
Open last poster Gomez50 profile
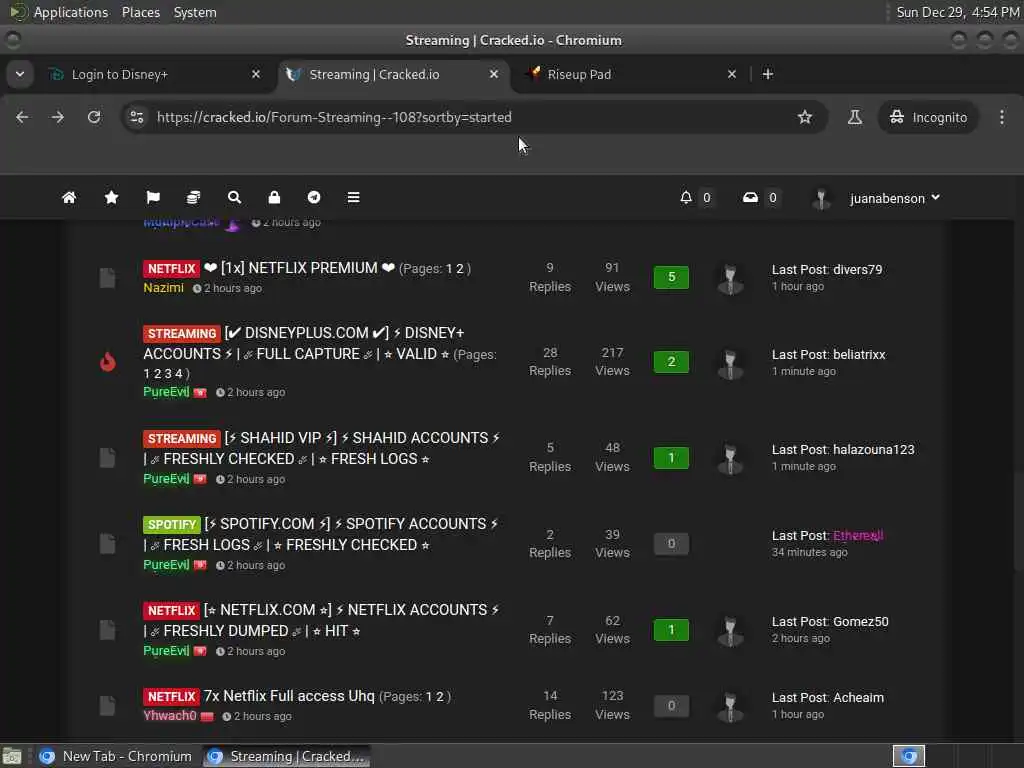tap(861, 622)
